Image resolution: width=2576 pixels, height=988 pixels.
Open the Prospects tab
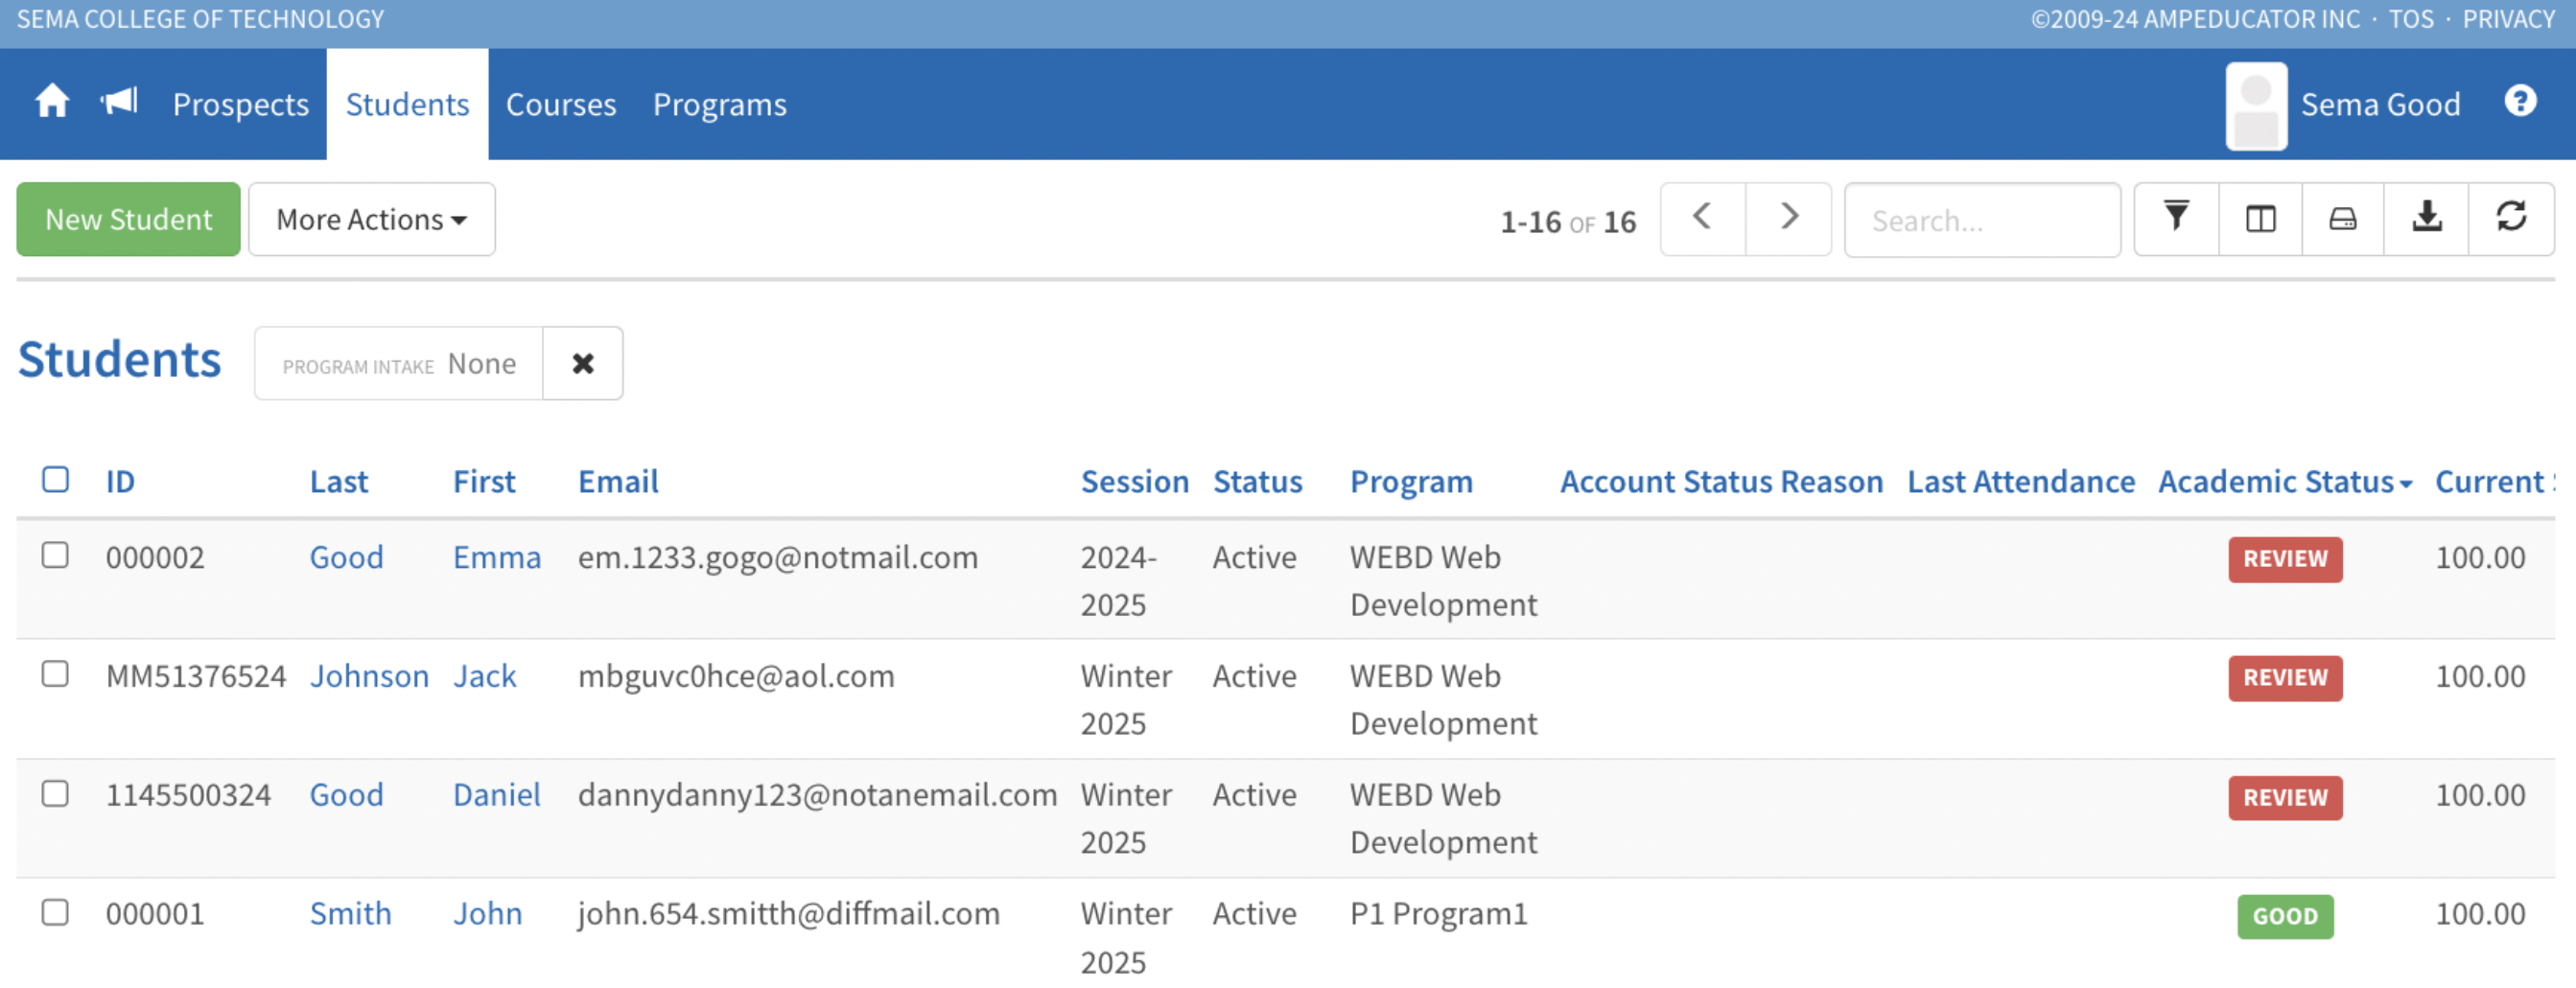(240, 105)
